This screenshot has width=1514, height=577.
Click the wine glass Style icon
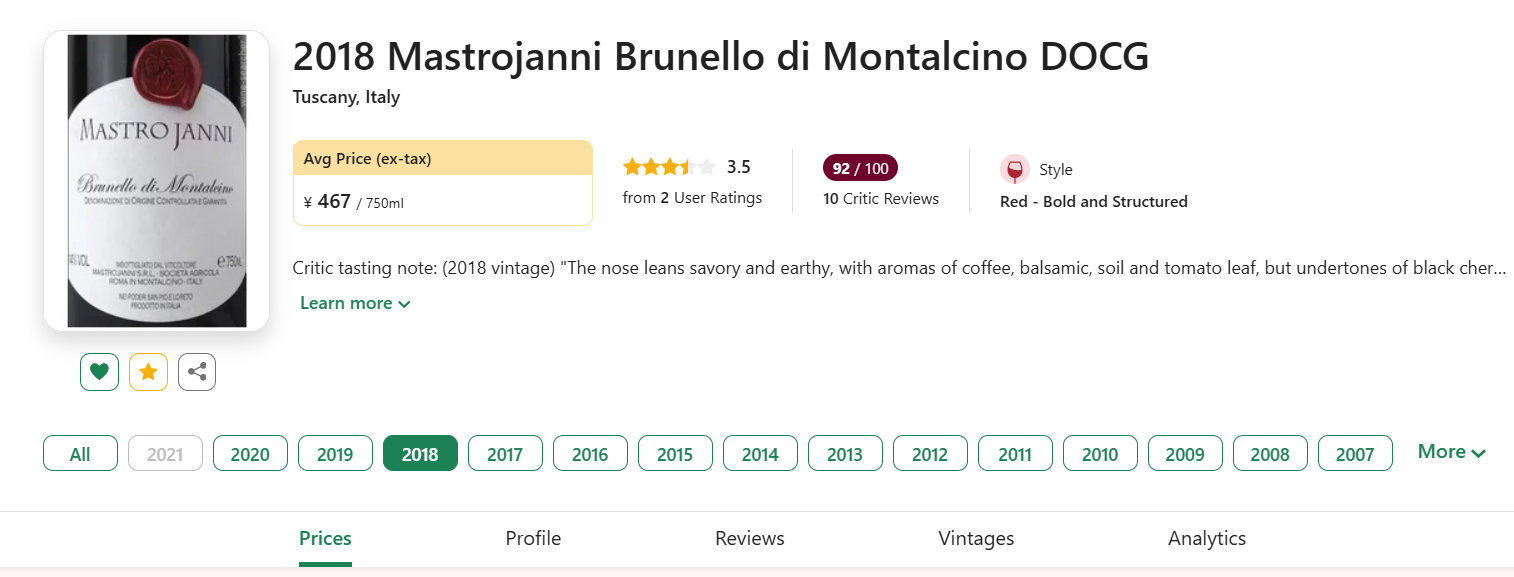tap(1014, 169)
